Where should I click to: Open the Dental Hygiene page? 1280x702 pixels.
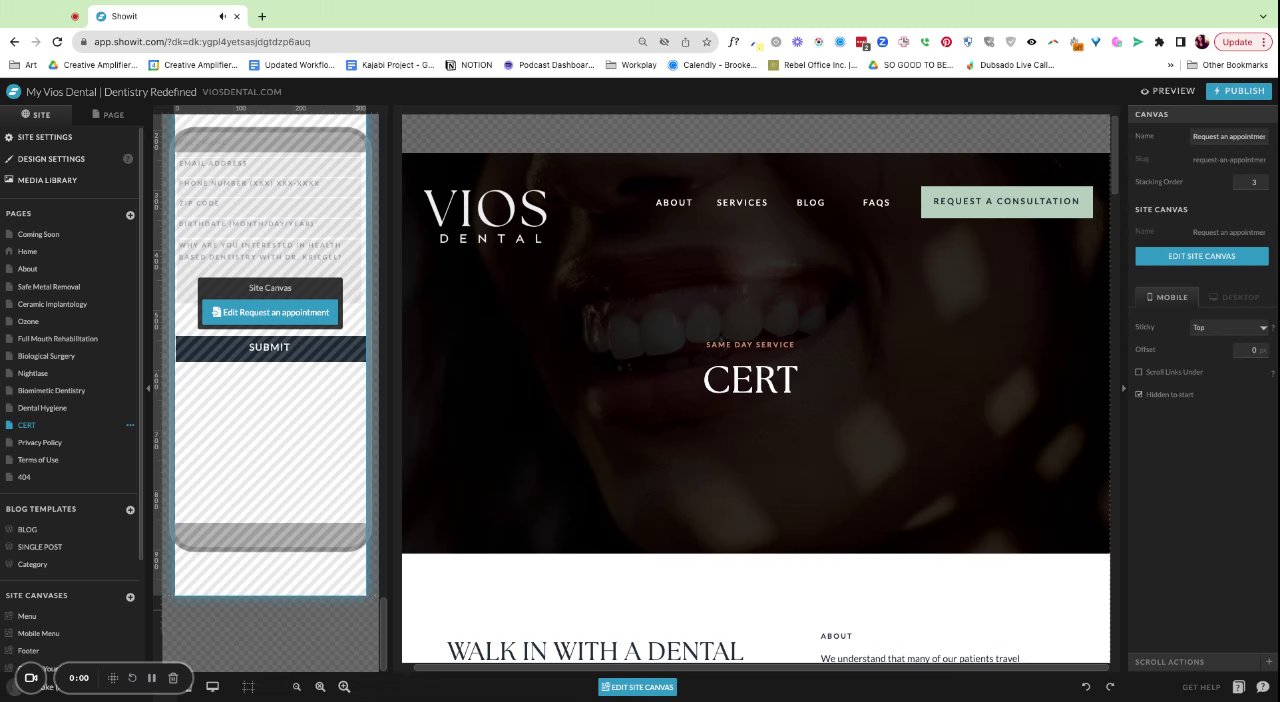click(x=42, y=408)
